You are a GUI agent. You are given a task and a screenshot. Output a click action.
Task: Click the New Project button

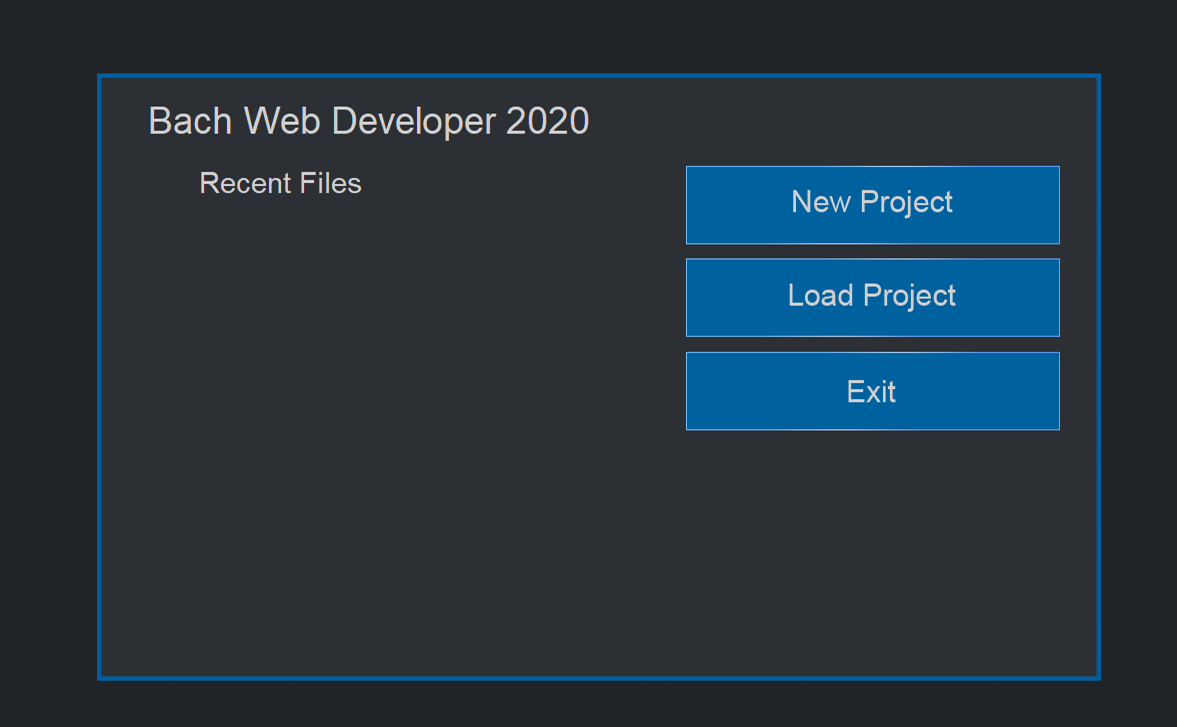click(x=872, y=205)
